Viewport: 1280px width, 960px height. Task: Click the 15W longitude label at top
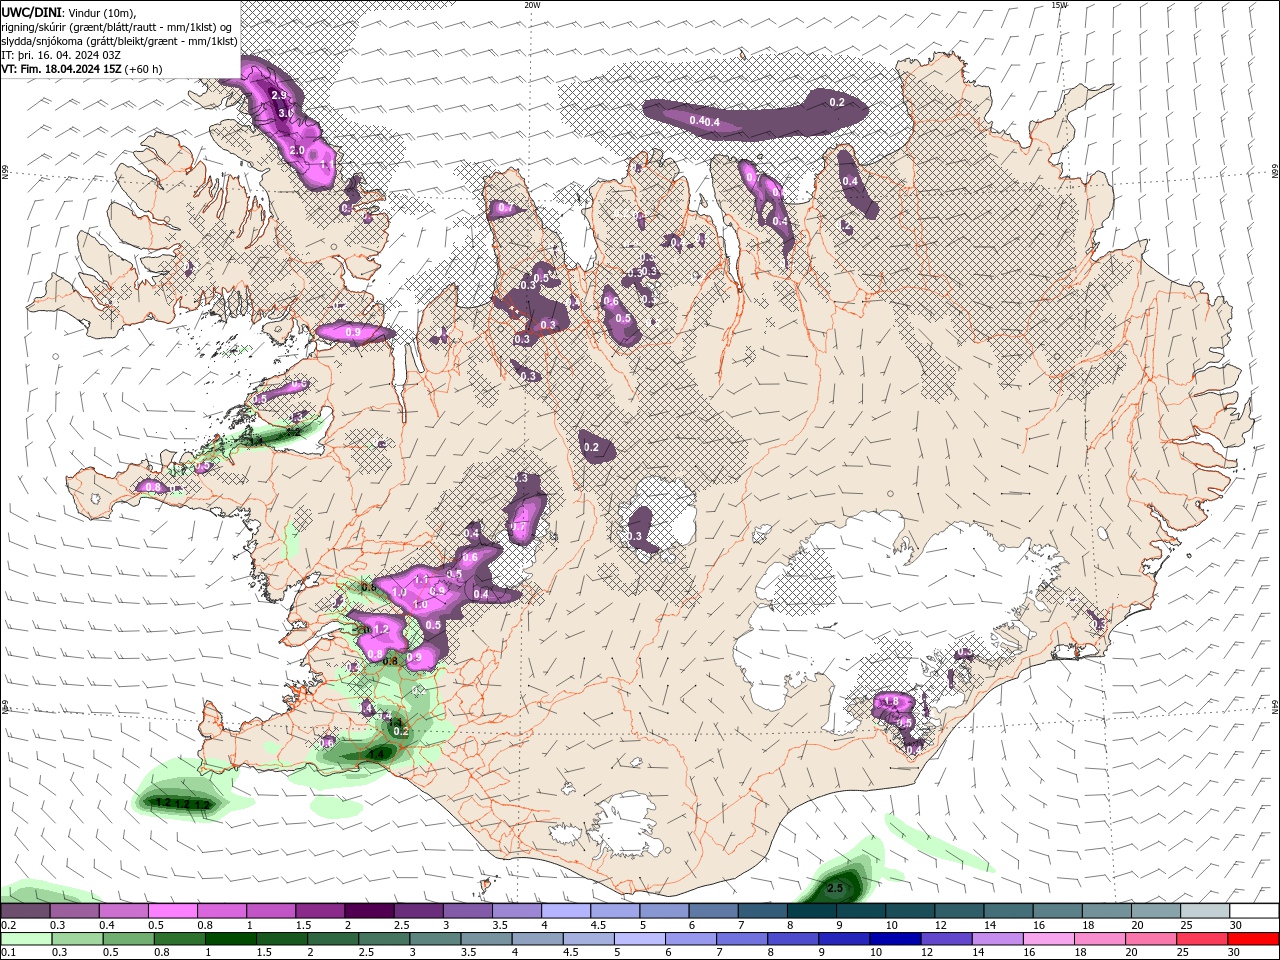tap(1059, 4)
